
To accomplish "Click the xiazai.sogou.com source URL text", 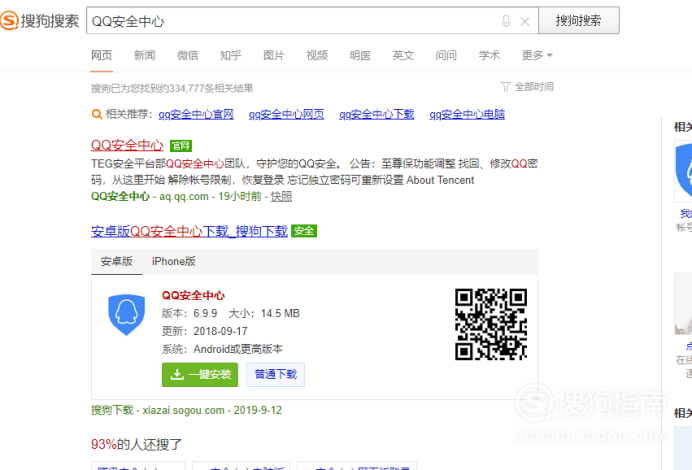I will (x=184, y=410).
